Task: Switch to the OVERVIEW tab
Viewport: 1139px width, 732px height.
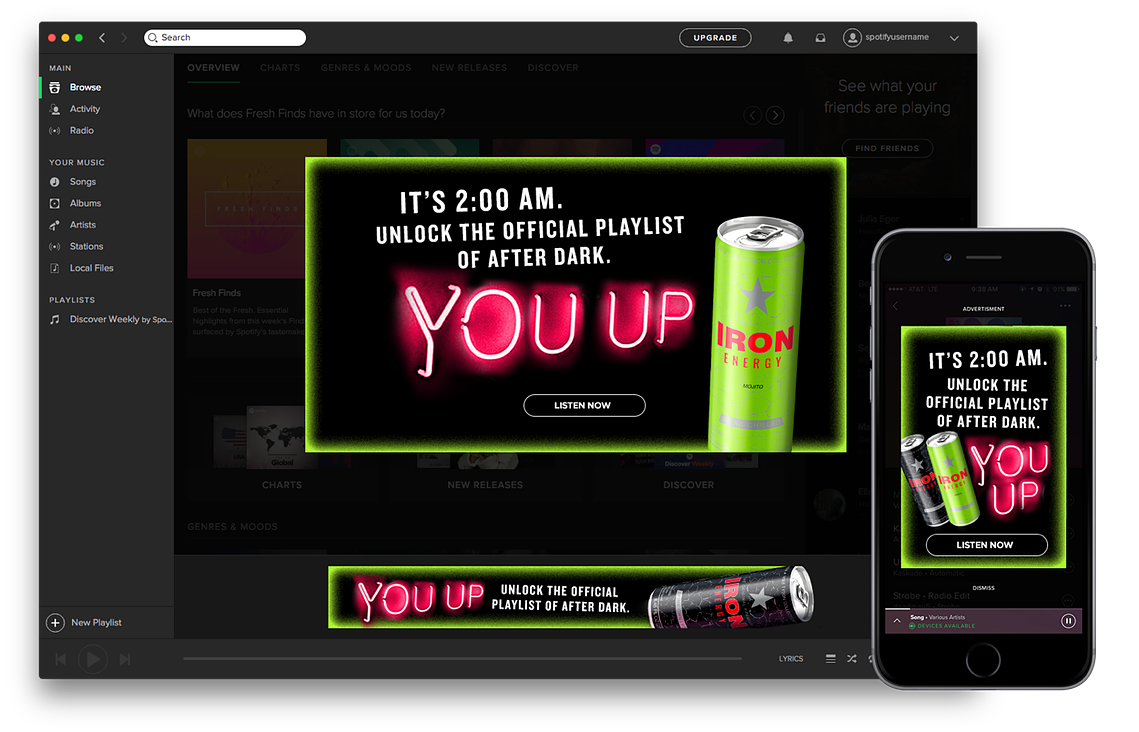Action: (x=214, y=68)
